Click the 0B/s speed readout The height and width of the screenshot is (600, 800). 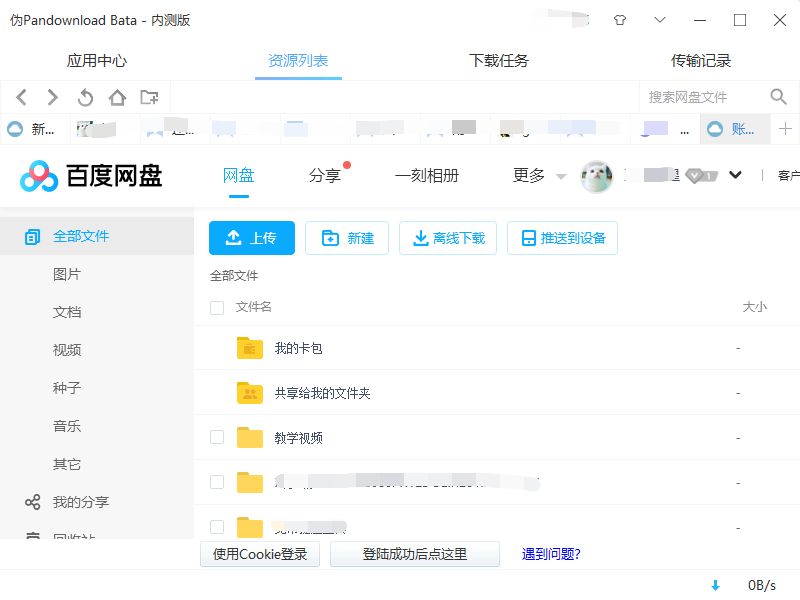[x=762, y=586]
